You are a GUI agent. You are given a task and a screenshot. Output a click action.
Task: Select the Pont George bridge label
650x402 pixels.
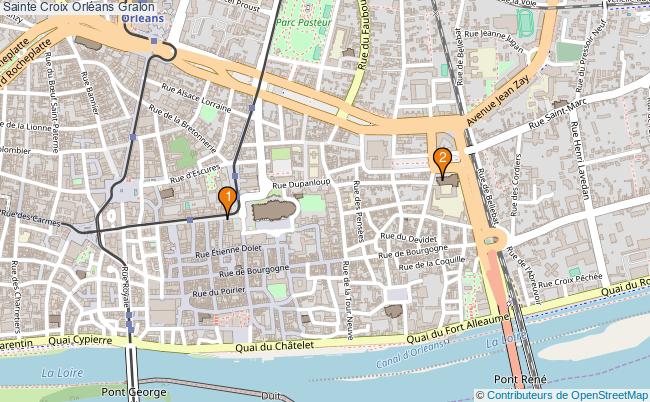(134, 392)
